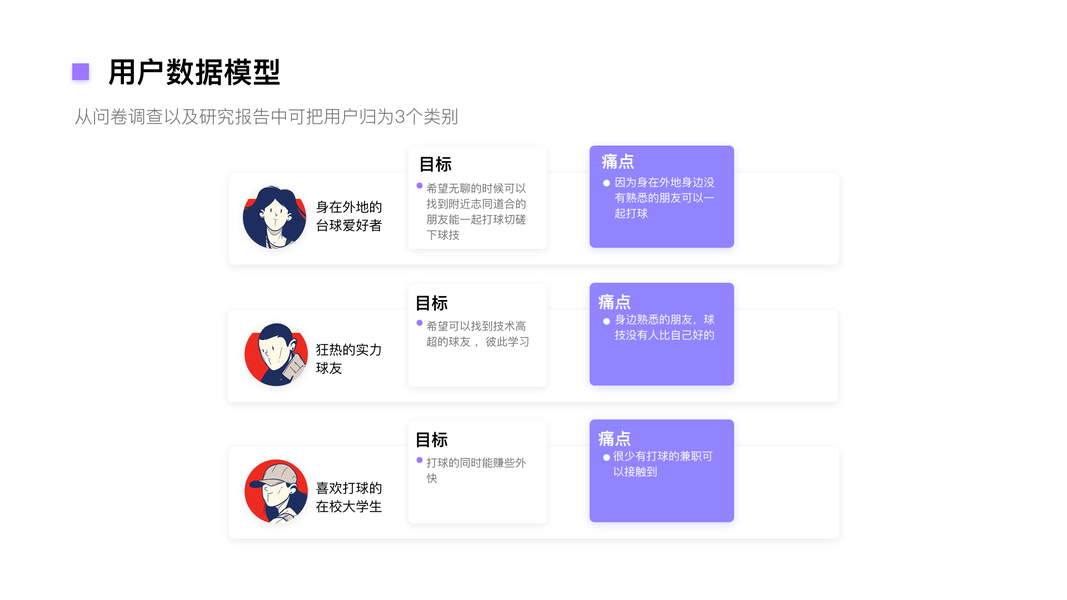
Task: Select the pain point text 身边熟悉的朋友，球技没有人比自己好的
Action: 664,327
